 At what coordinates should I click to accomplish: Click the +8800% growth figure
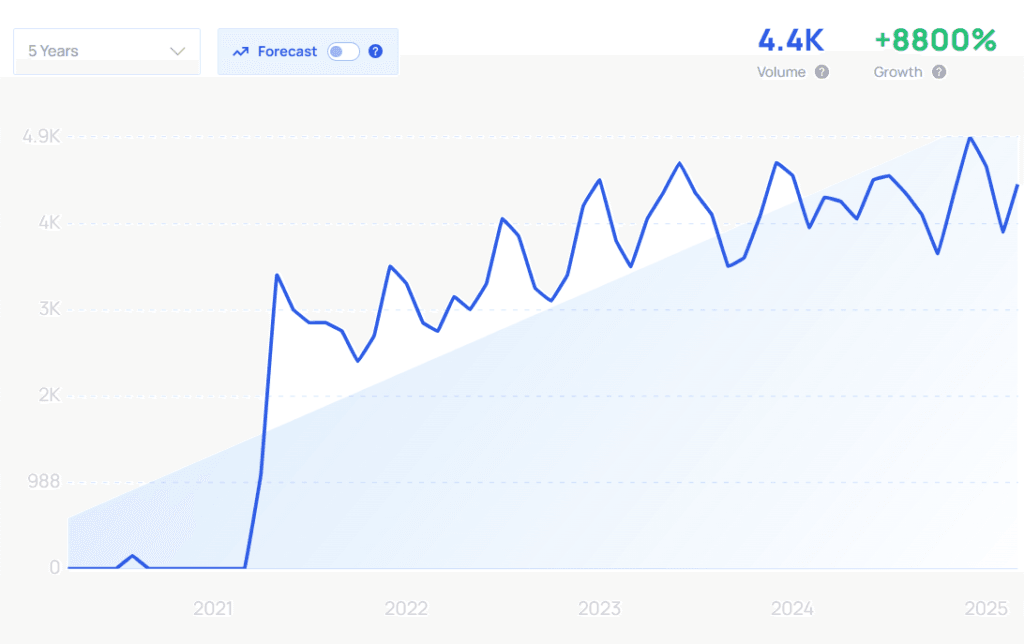935,40
